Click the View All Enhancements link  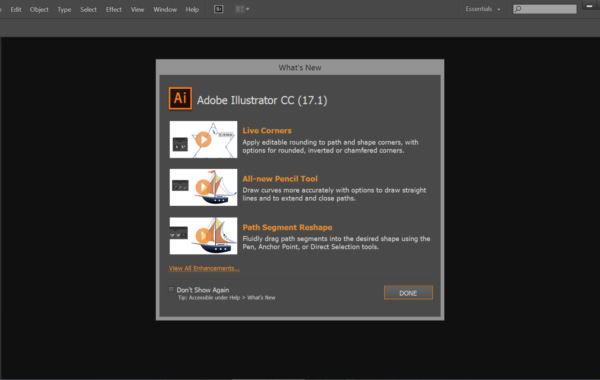click(204, 268)
